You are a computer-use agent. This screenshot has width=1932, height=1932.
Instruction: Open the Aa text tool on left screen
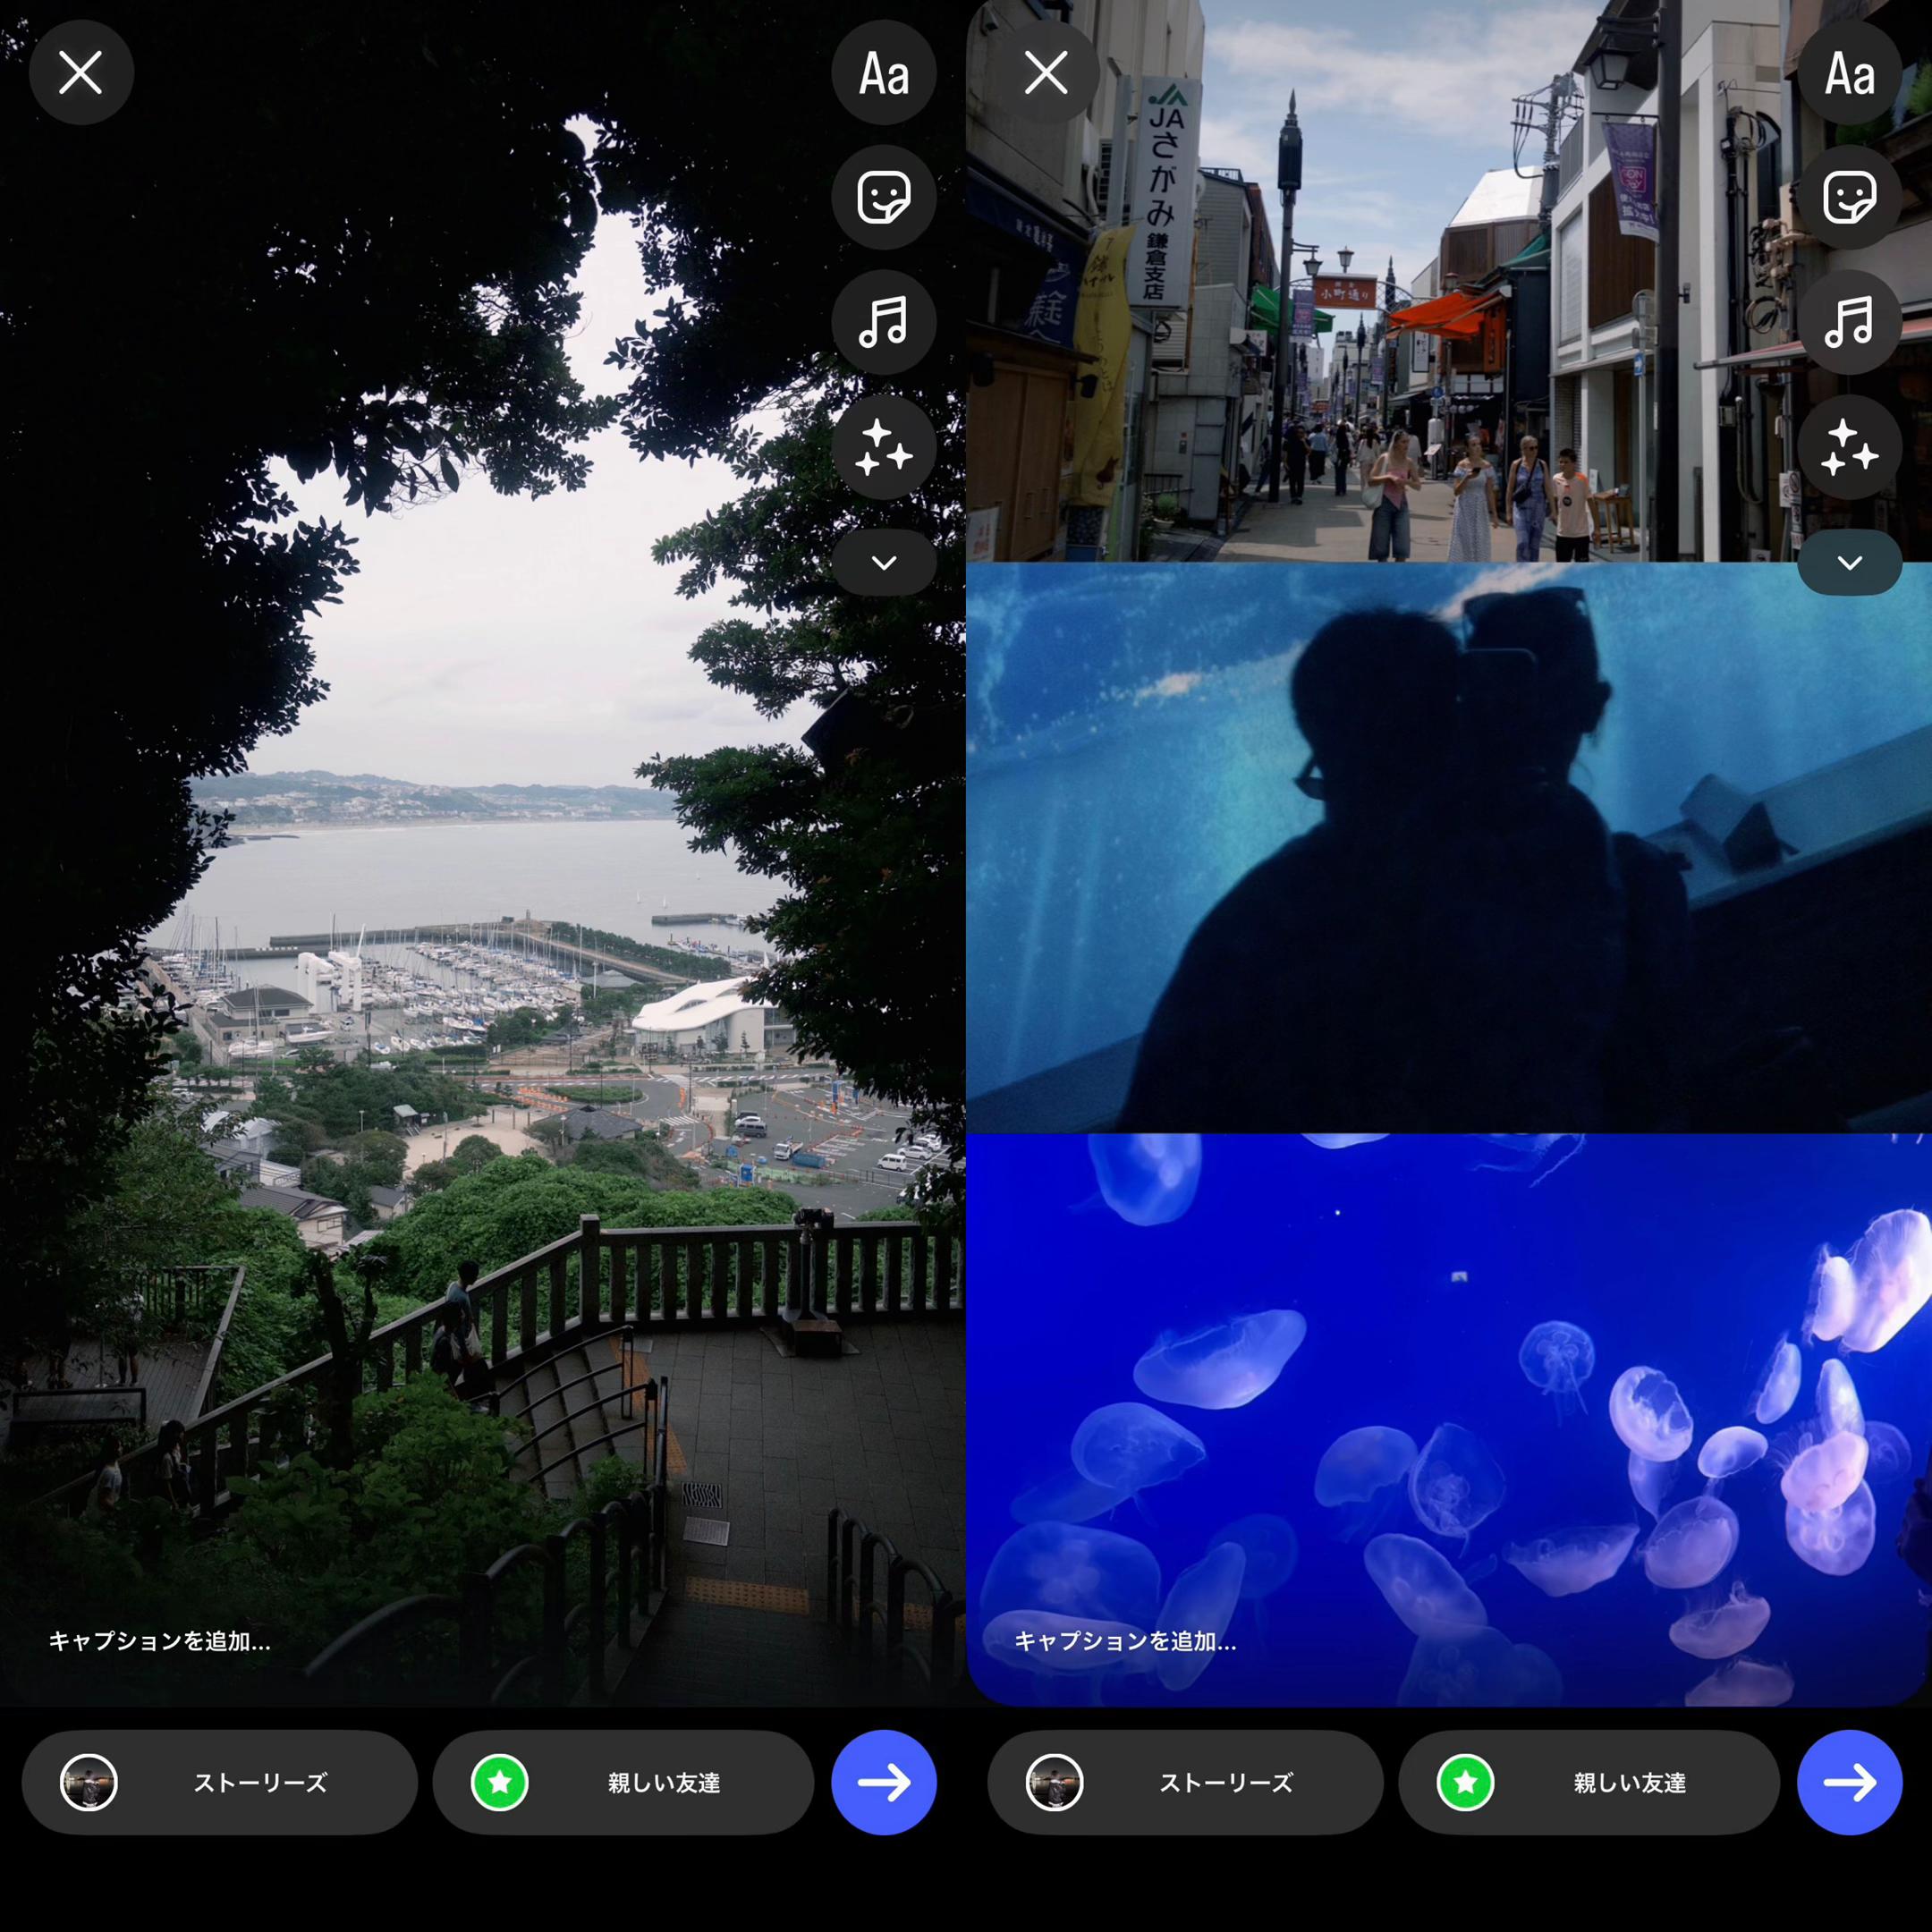tap(884, 73)
